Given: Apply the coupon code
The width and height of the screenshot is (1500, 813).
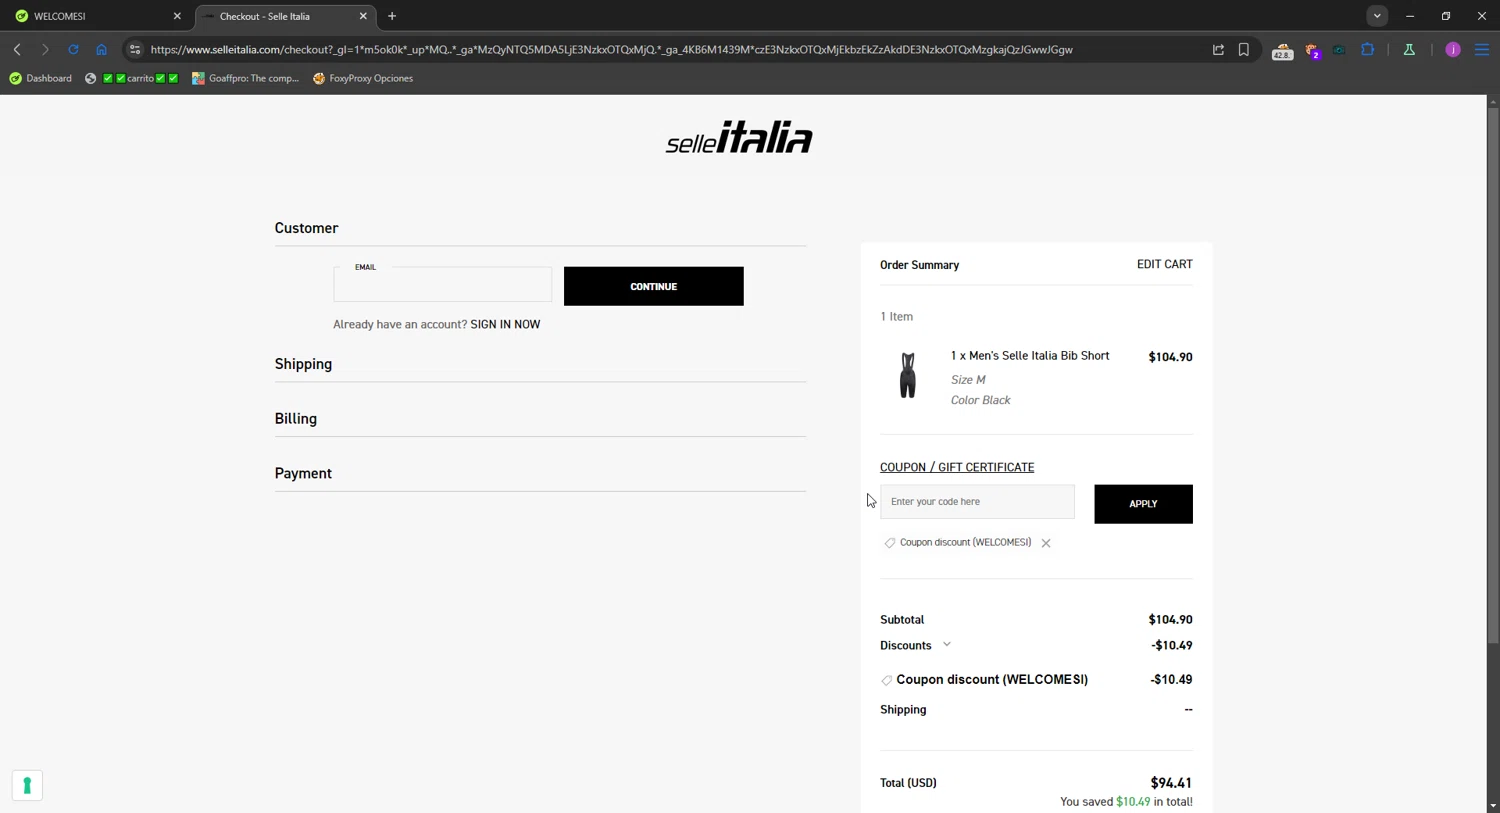Looking at the screenshot, I should [x=1143, y=504].
